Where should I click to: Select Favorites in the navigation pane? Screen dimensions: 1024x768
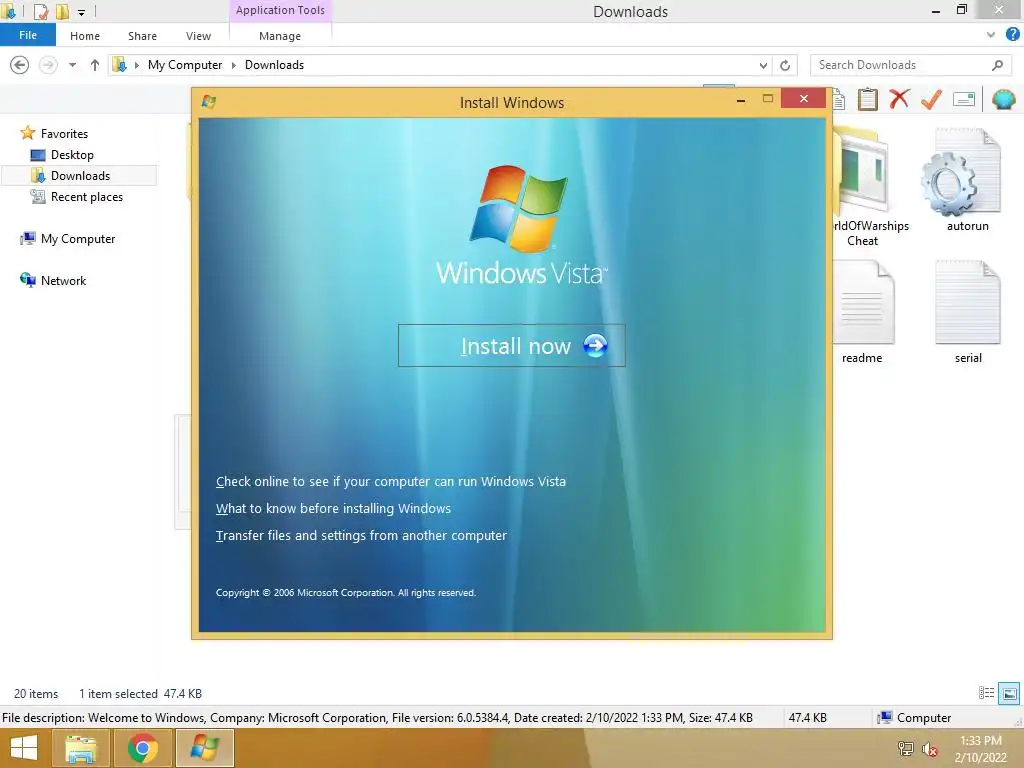click(64, 133)
